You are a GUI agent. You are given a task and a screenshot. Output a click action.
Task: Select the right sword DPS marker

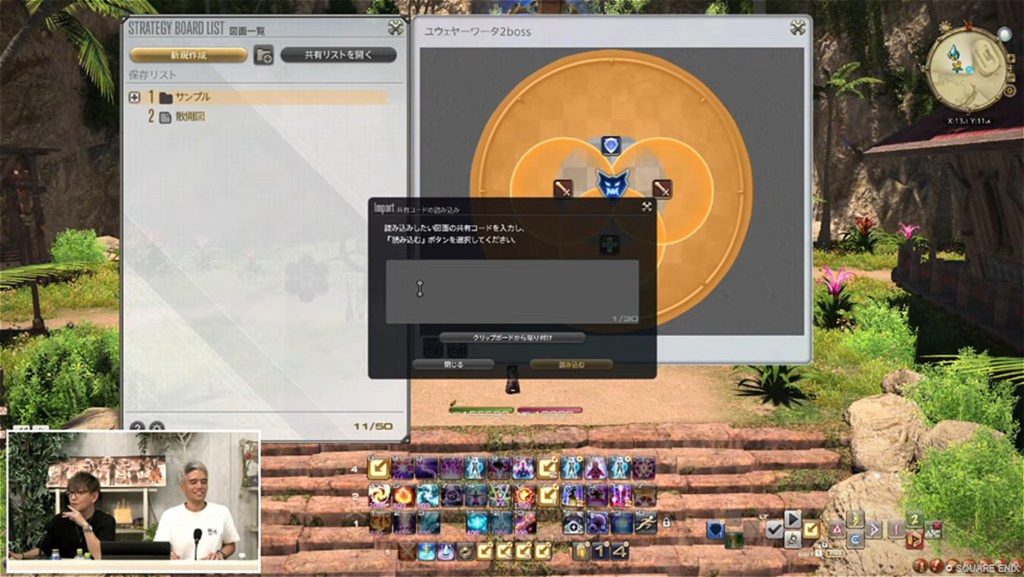pyautogui.click(x=662, y=188)
